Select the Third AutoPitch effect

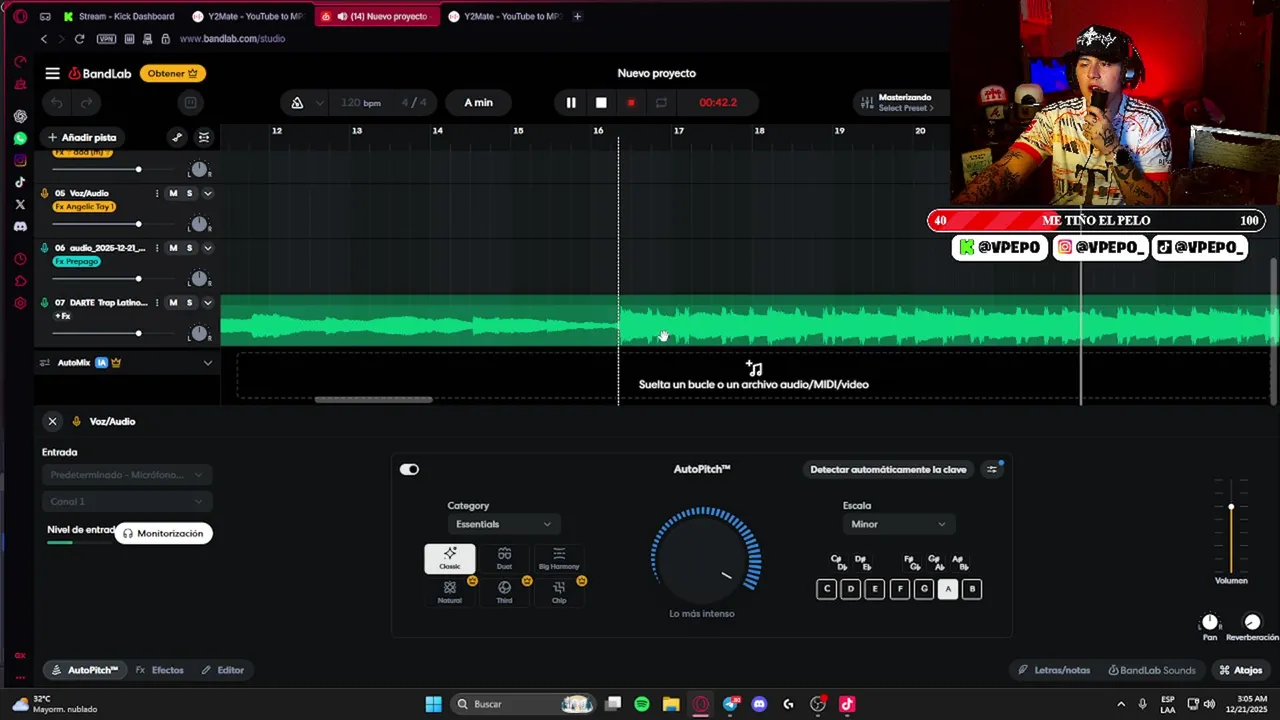tap(504, 591)
